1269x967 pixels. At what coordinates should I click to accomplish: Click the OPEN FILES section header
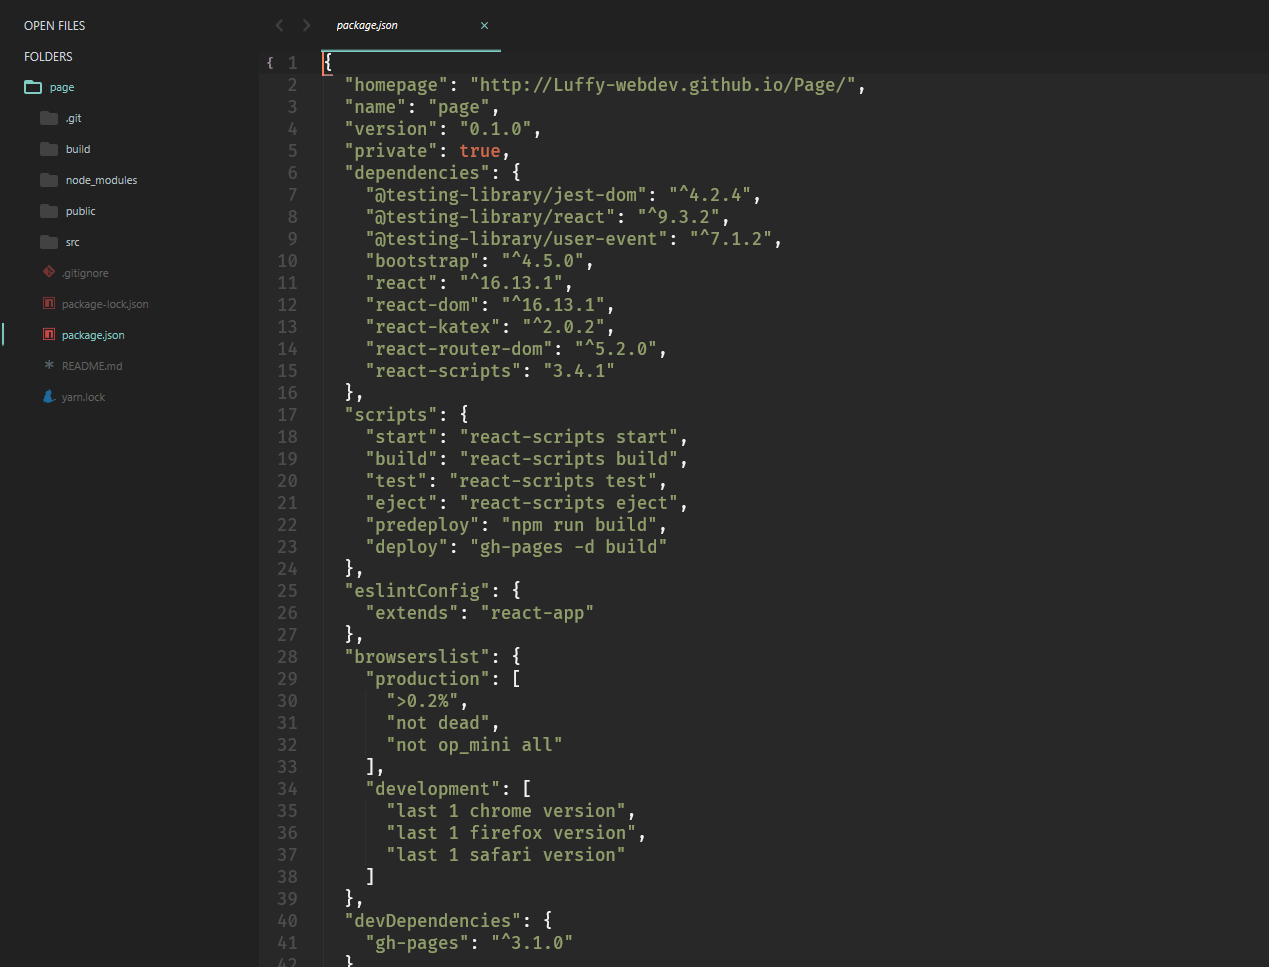click(x=53, y=25)
